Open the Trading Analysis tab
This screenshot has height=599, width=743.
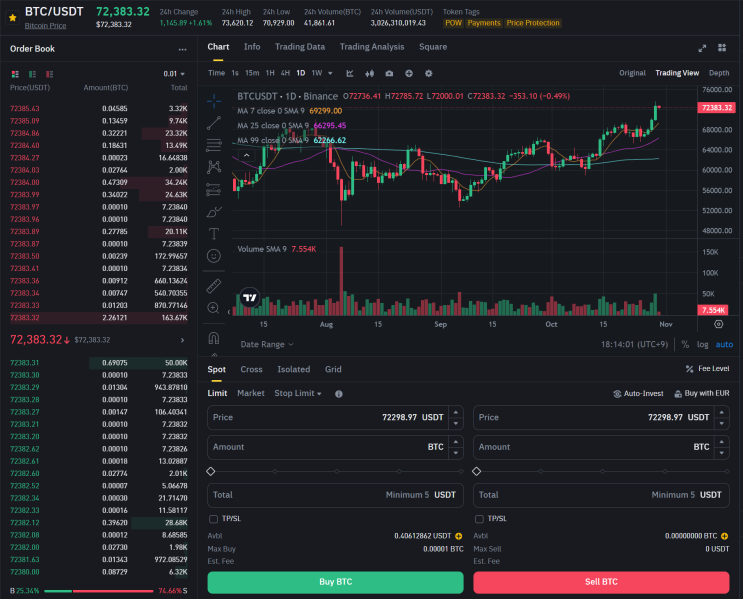click(372, 47)
